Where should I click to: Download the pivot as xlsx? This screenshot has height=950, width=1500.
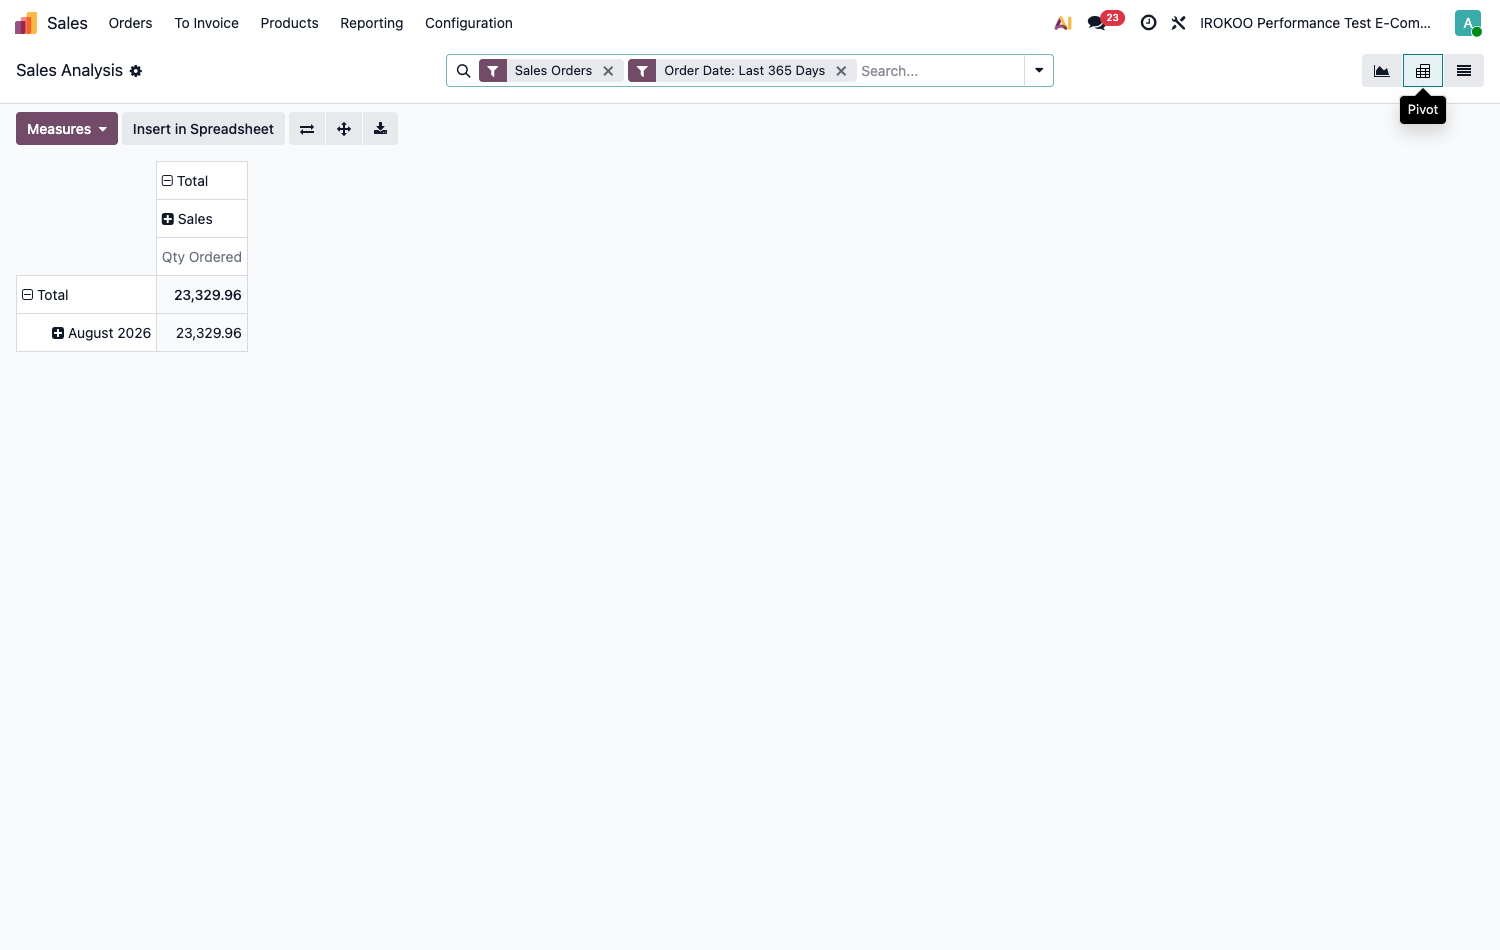(x=380, y=129)
